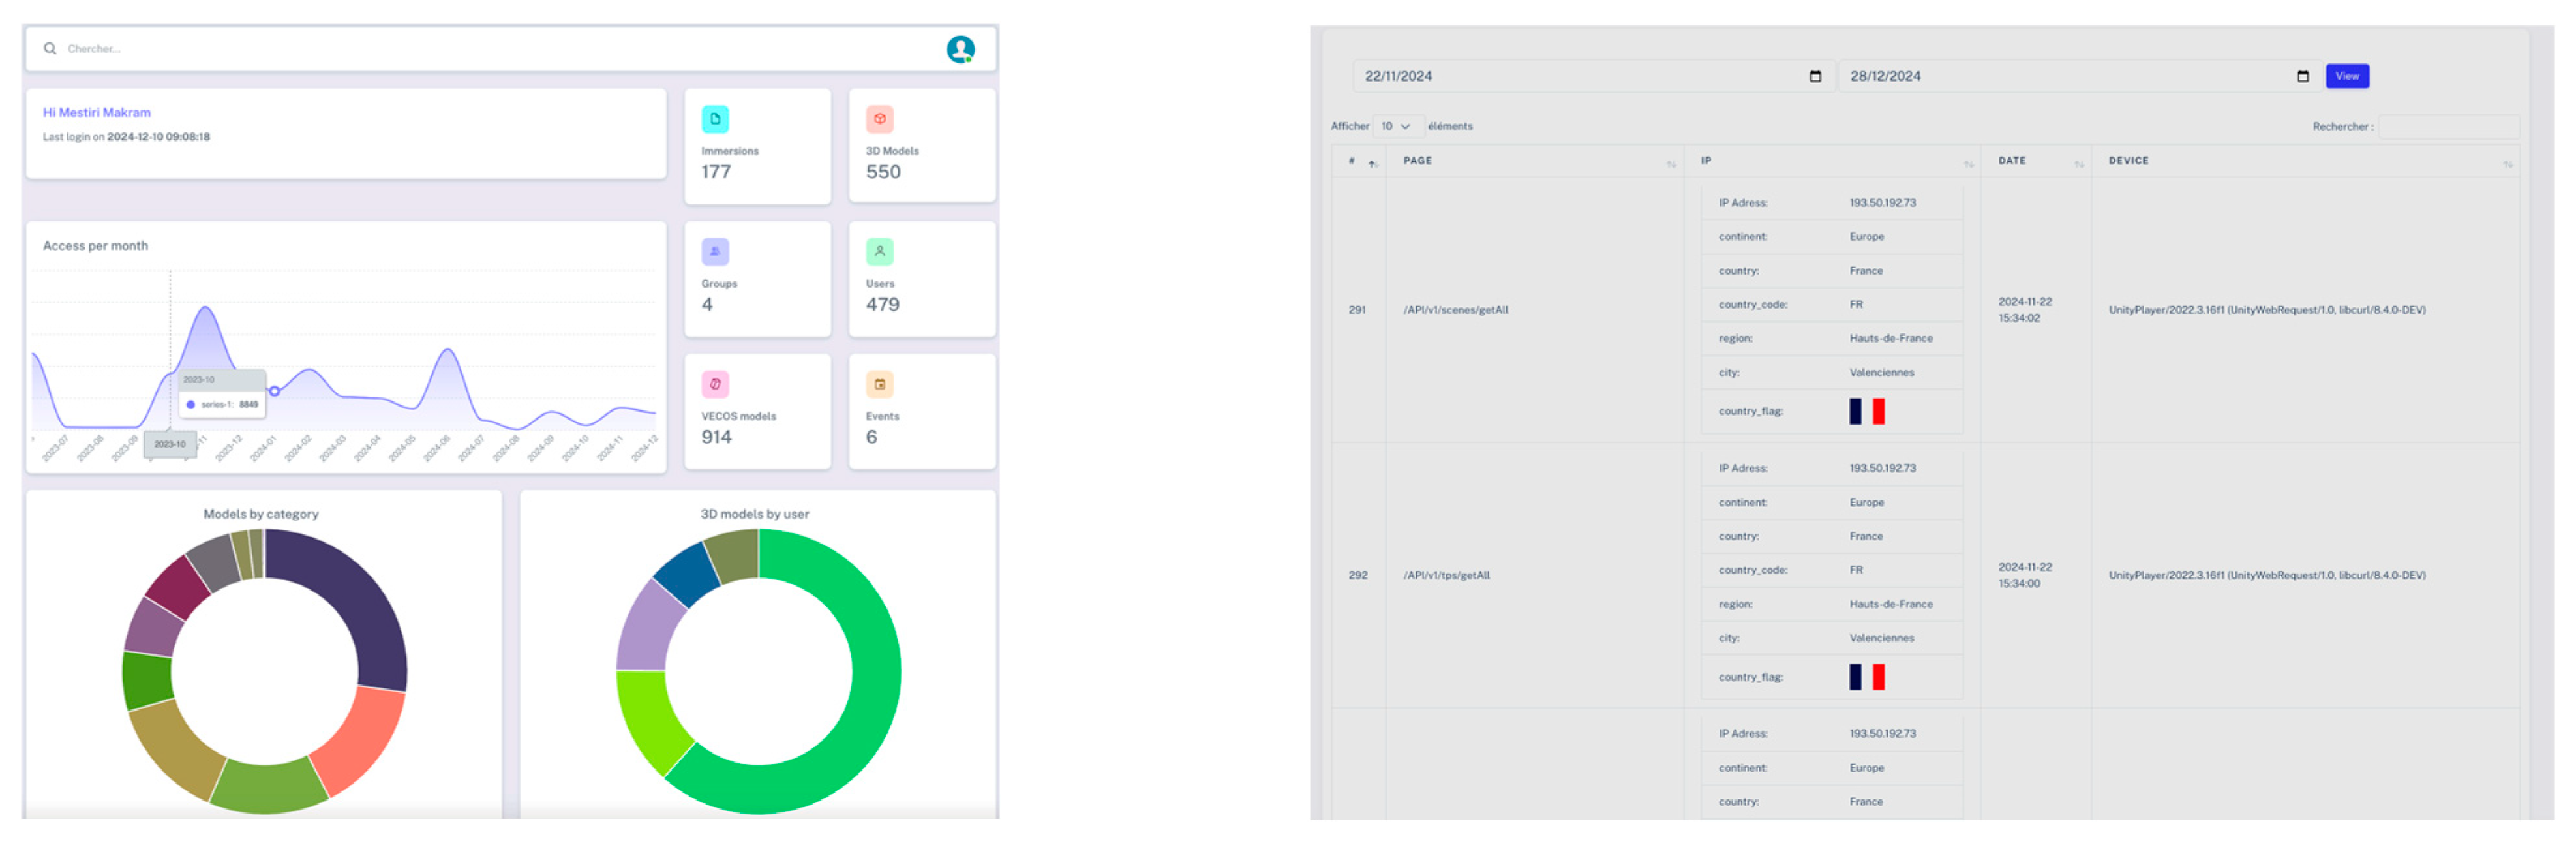Click the /API/v1/scenes/getAll page cell
The height and width of the screenshot is (845, 2576).
[1455, 310]
